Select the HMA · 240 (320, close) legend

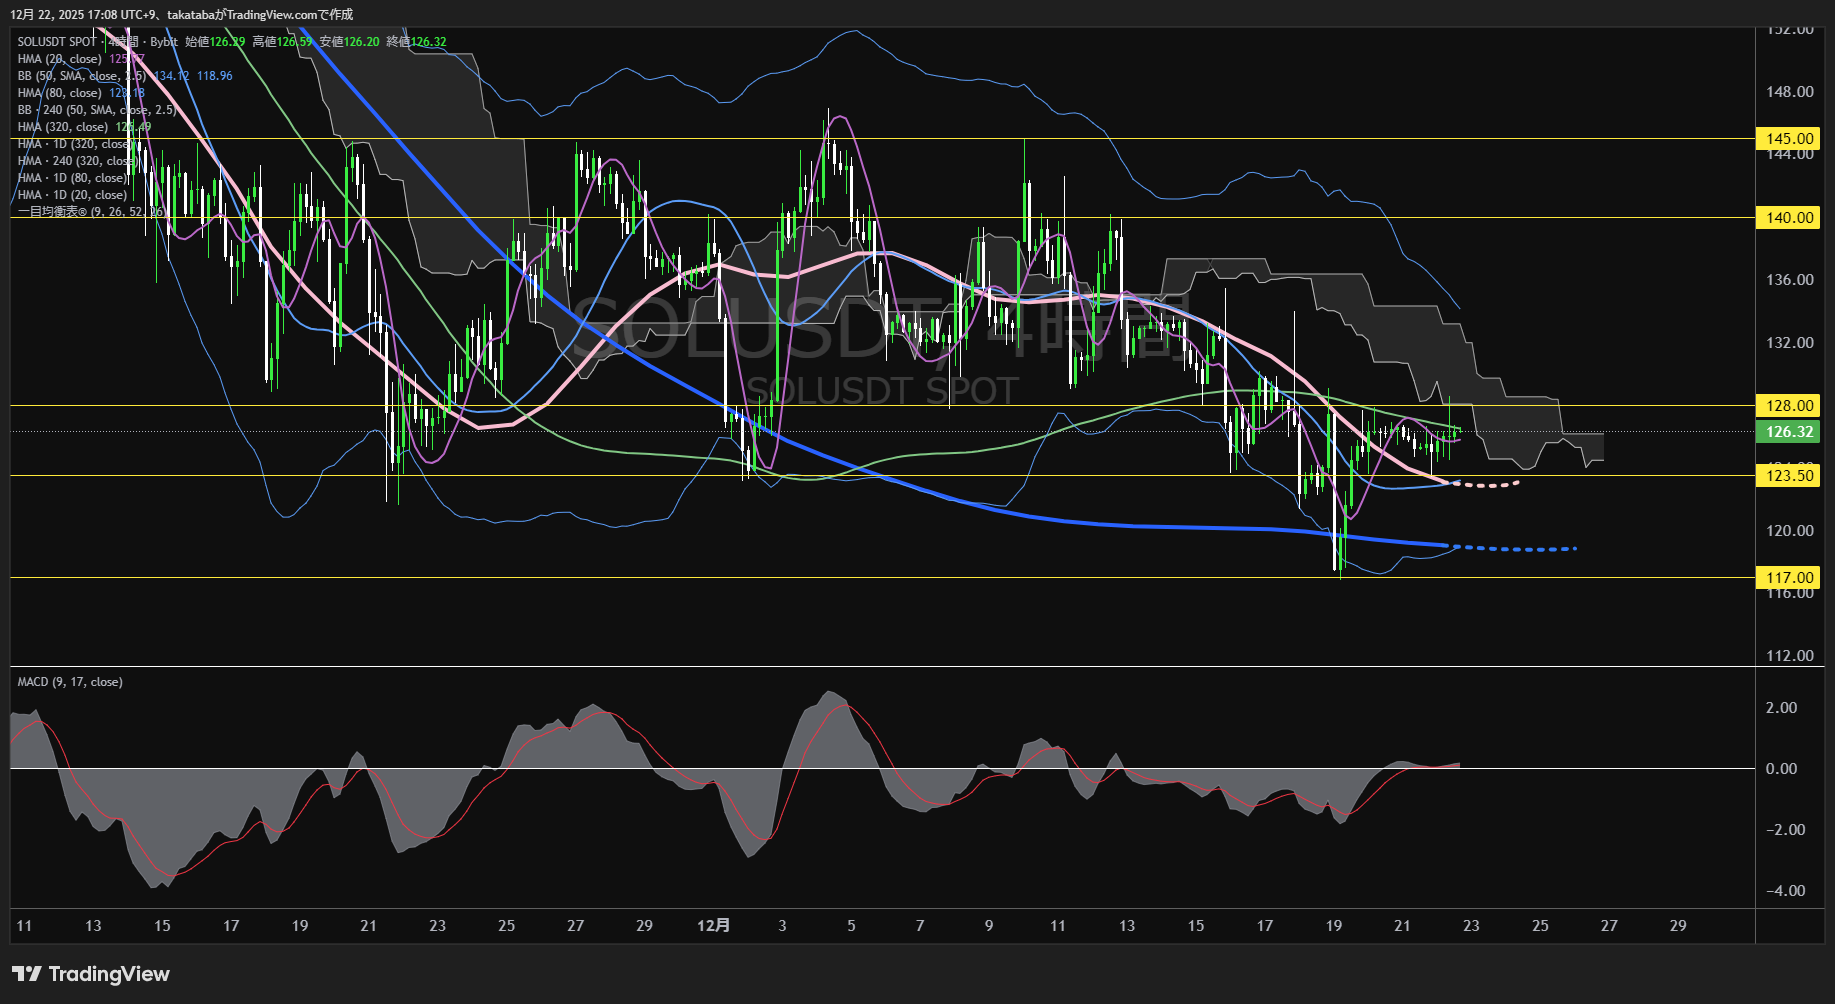click(77, 161)
